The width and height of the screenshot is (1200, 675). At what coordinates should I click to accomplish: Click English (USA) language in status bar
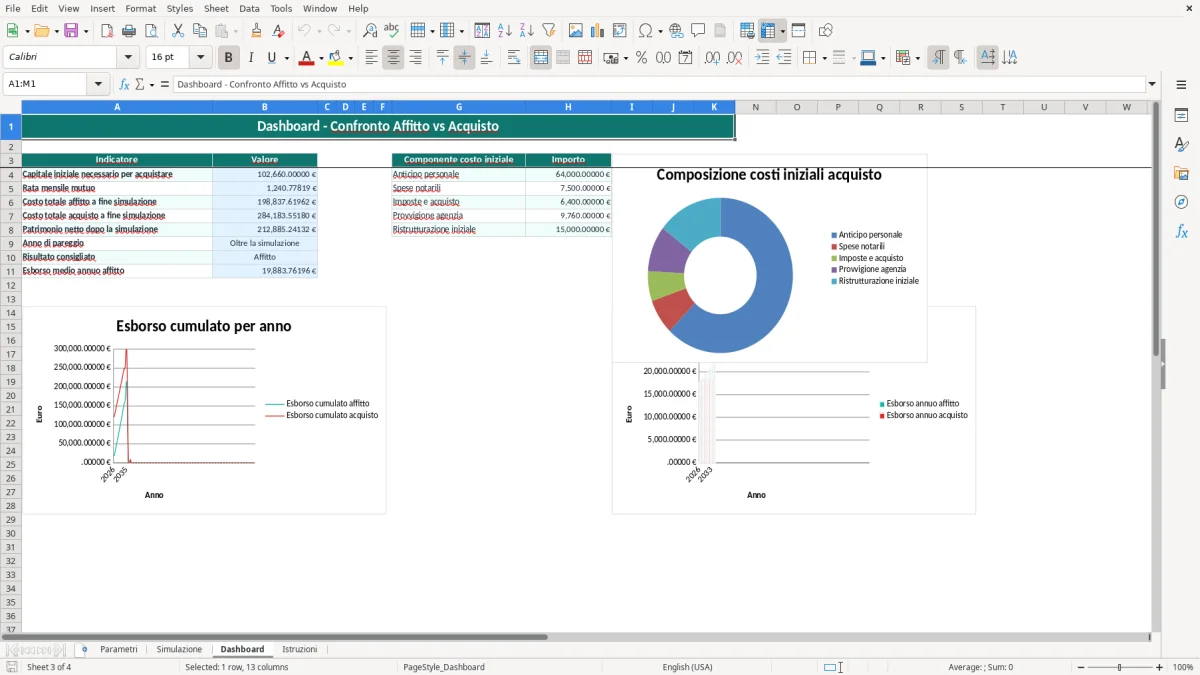point(687,667)
